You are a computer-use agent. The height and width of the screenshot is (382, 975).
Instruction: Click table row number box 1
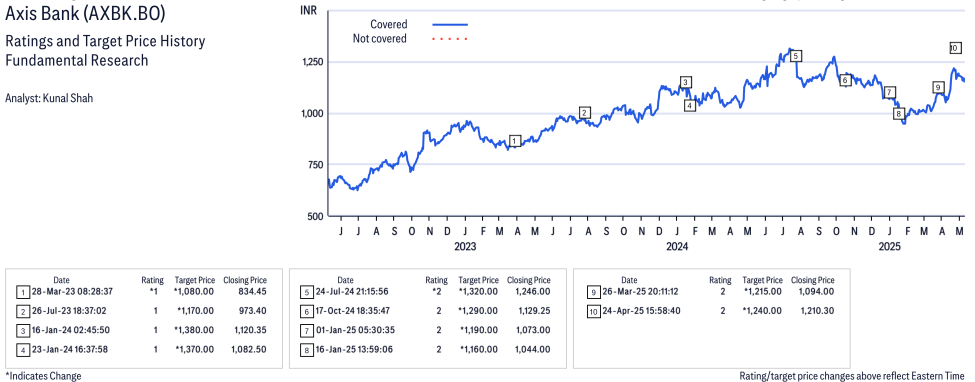tap(23, 292)
